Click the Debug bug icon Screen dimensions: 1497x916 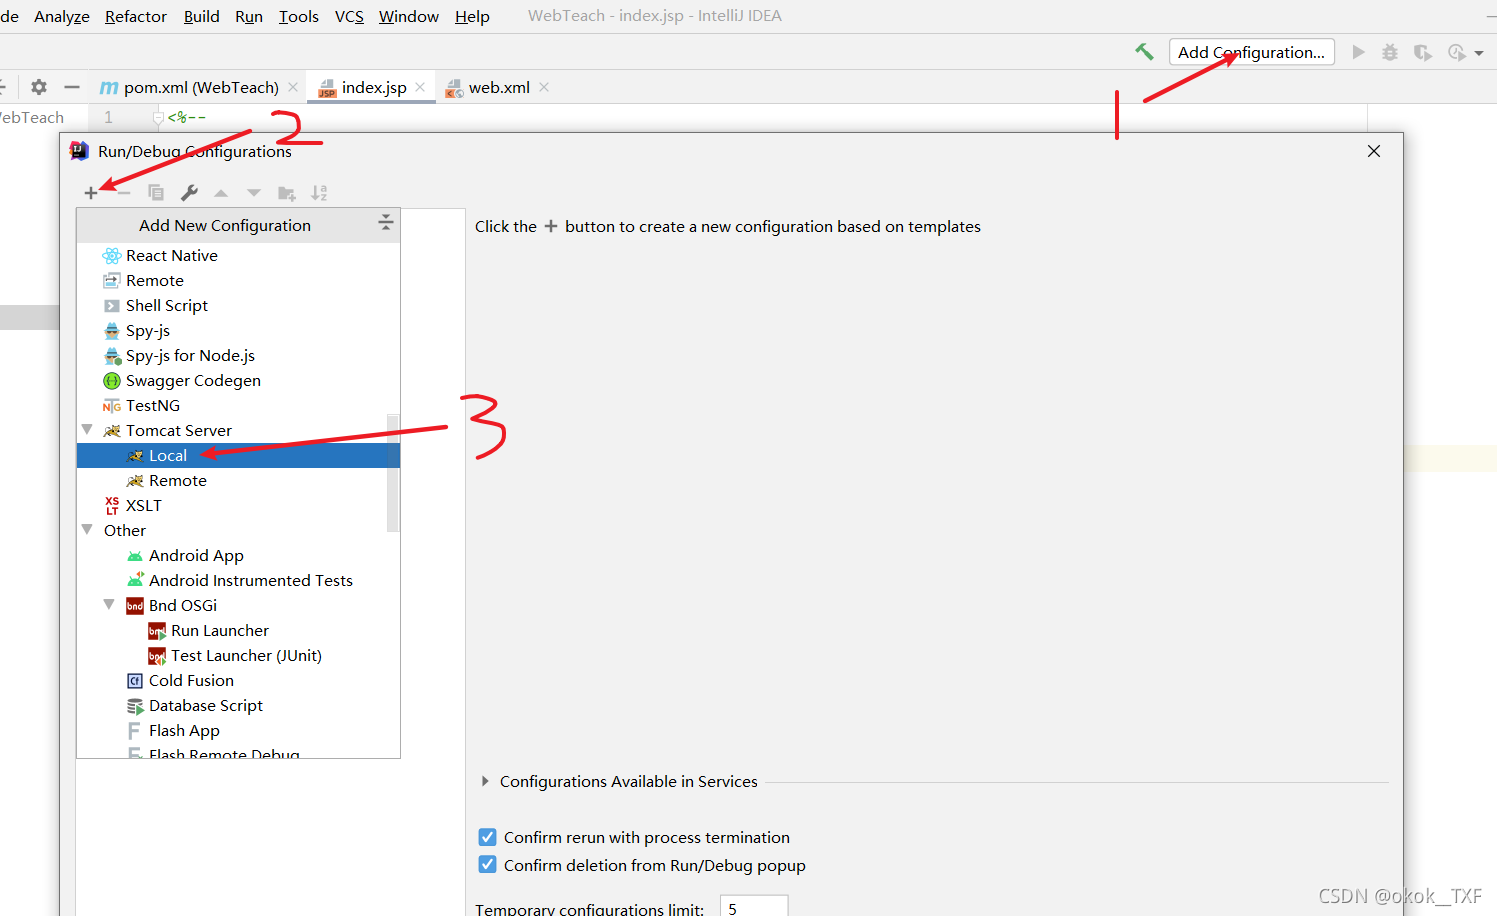click(1390, 52)
